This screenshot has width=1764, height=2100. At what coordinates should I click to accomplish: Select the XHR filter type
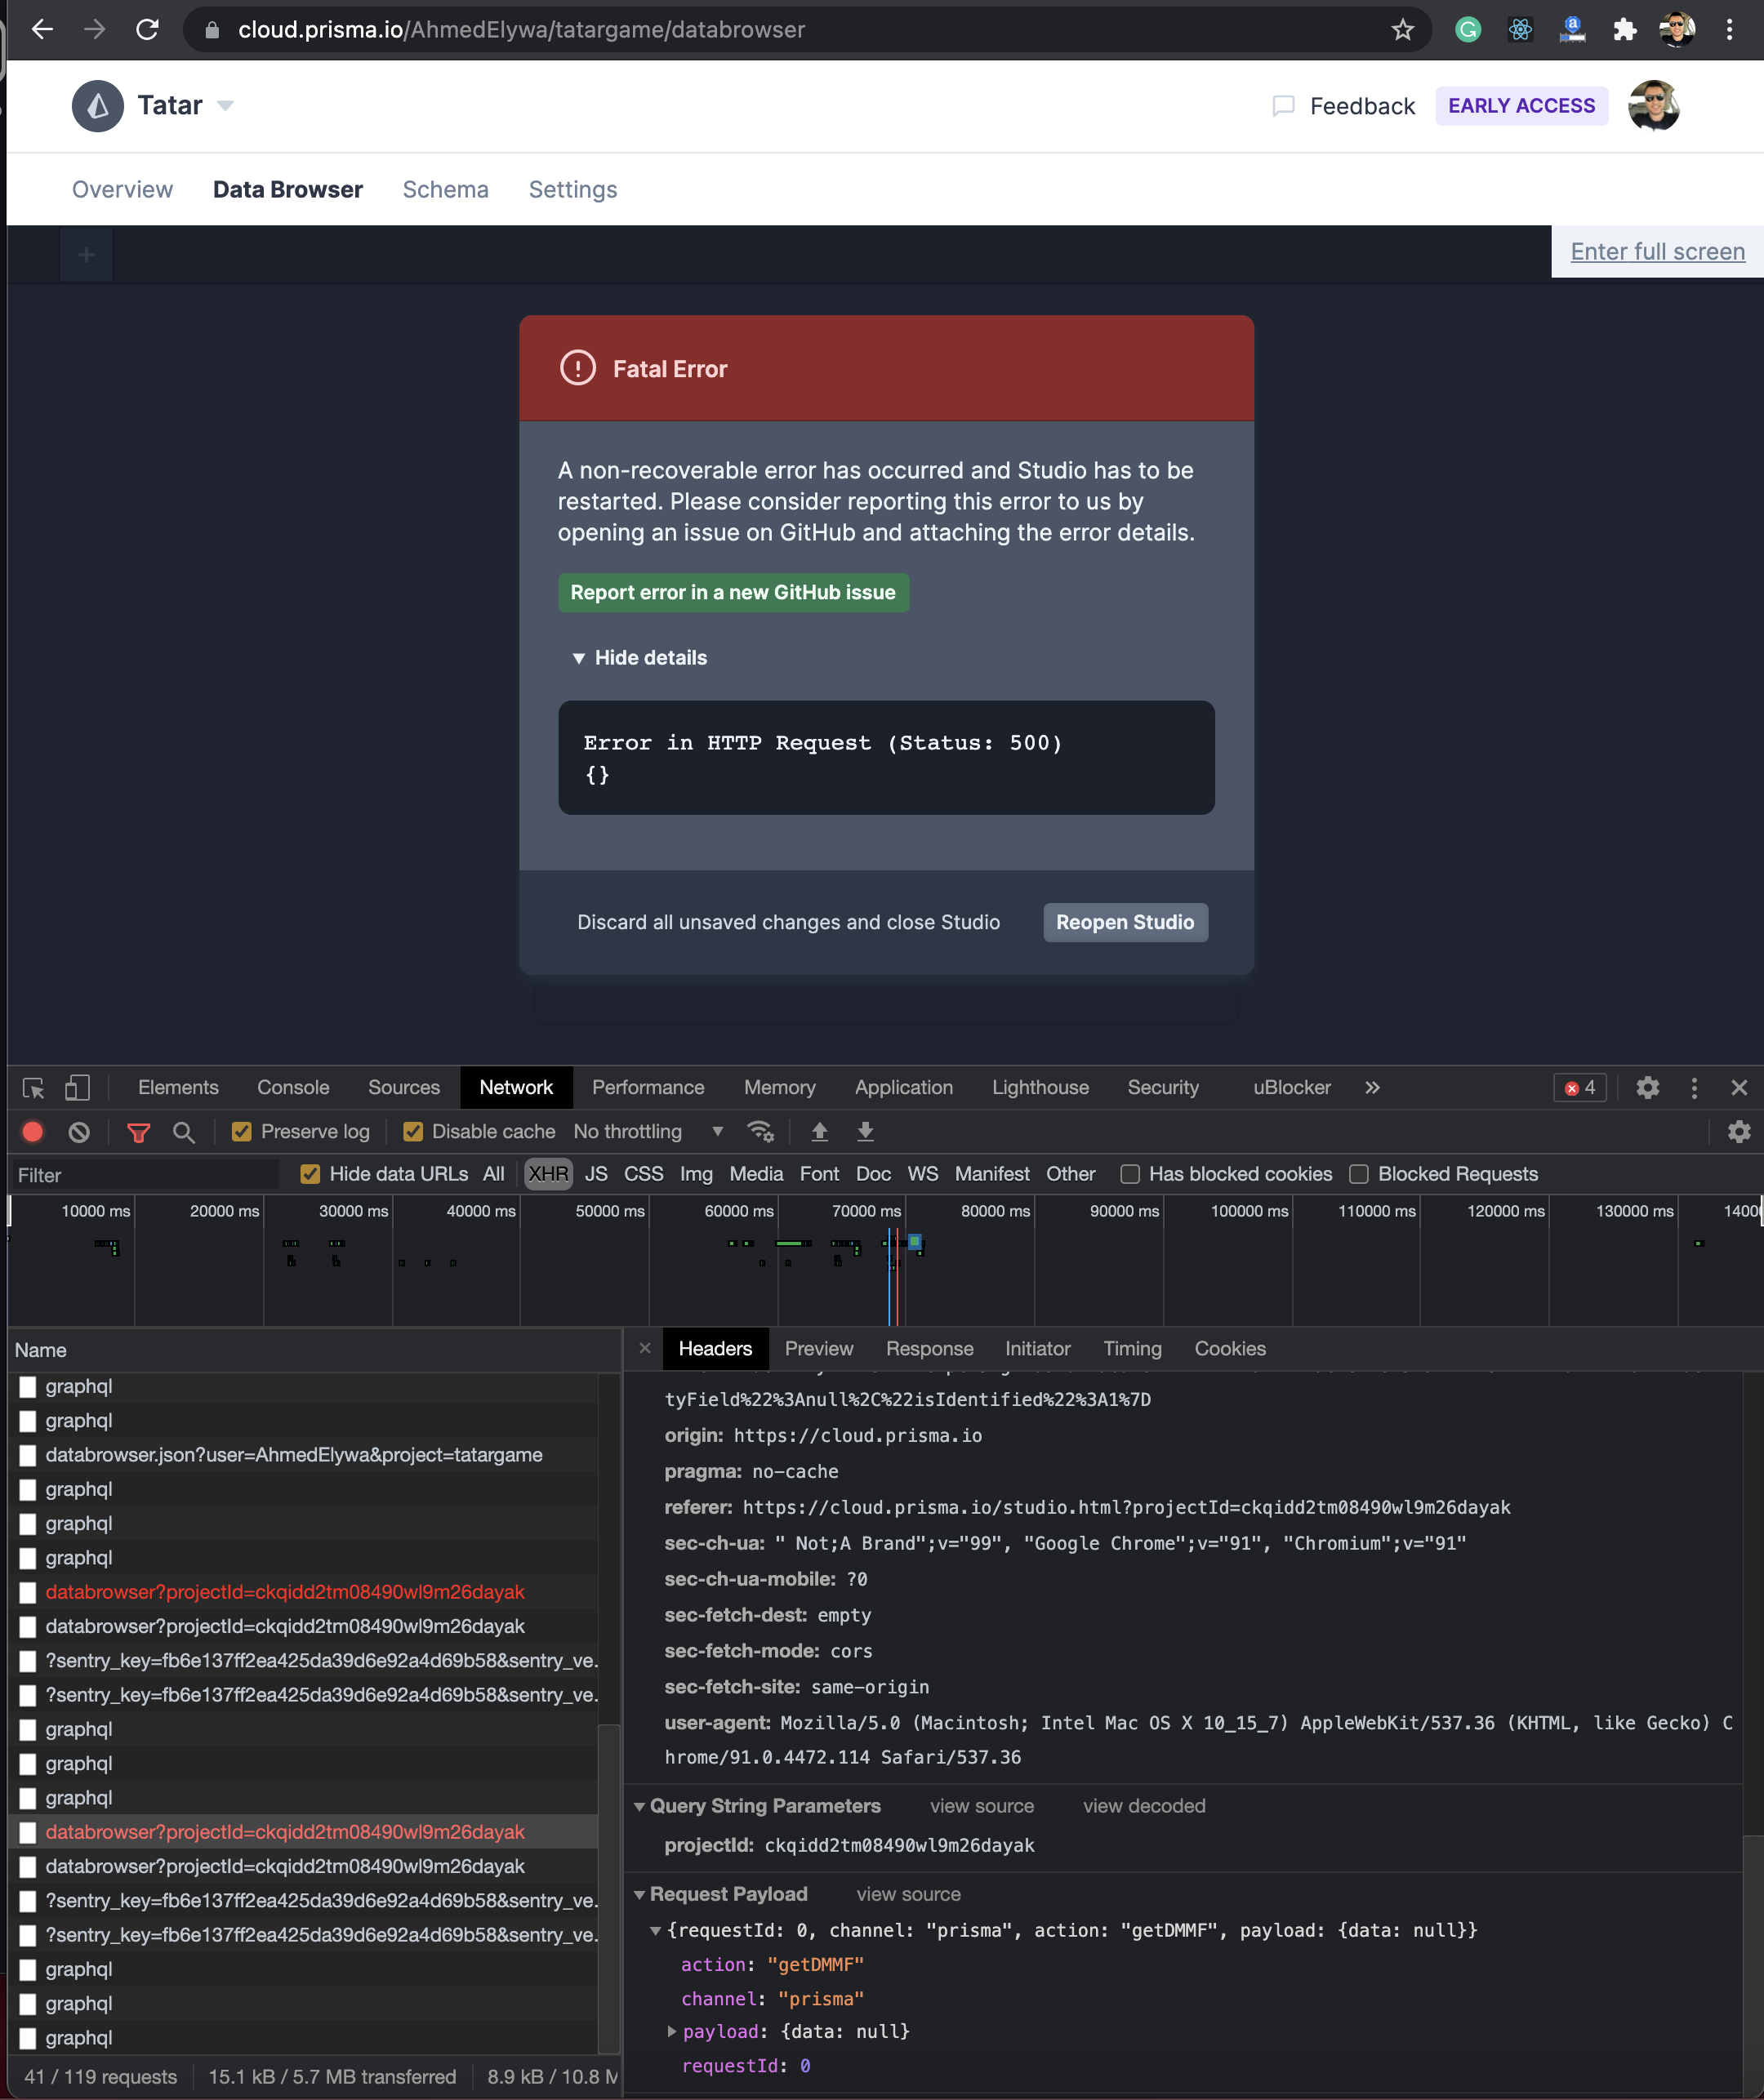(548, 1174)
